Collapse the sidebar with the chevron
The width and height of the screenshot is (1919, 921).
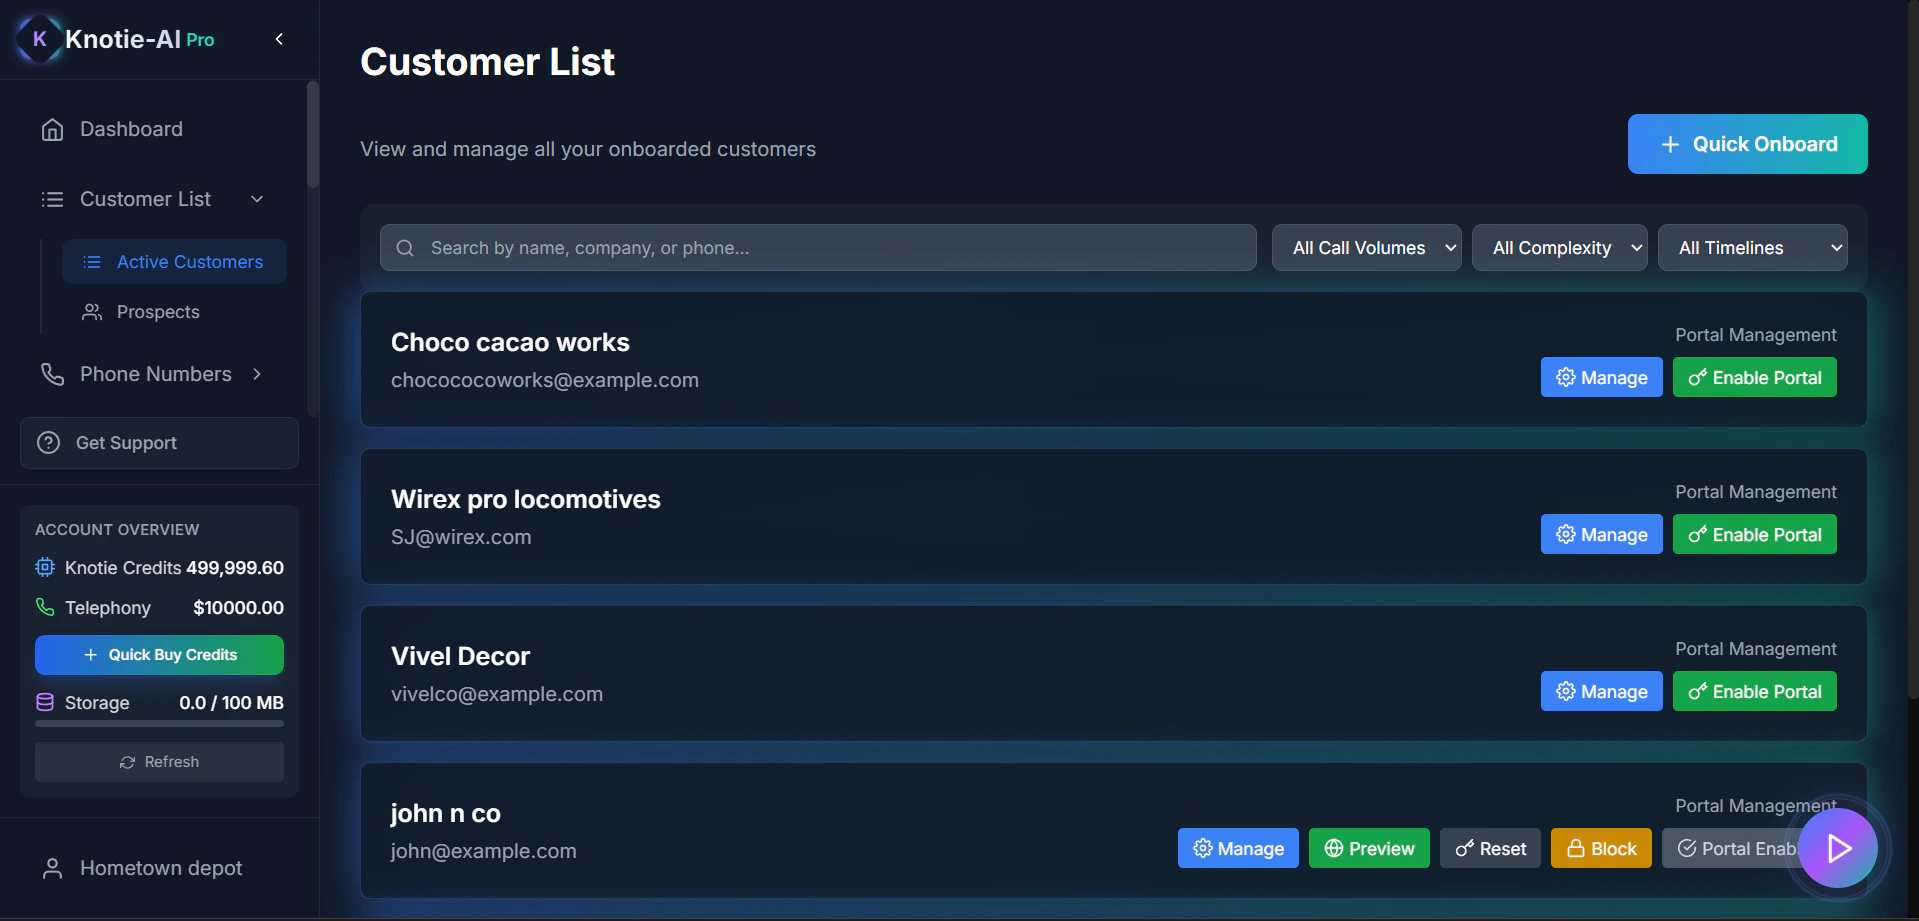[x=278, y=39]
